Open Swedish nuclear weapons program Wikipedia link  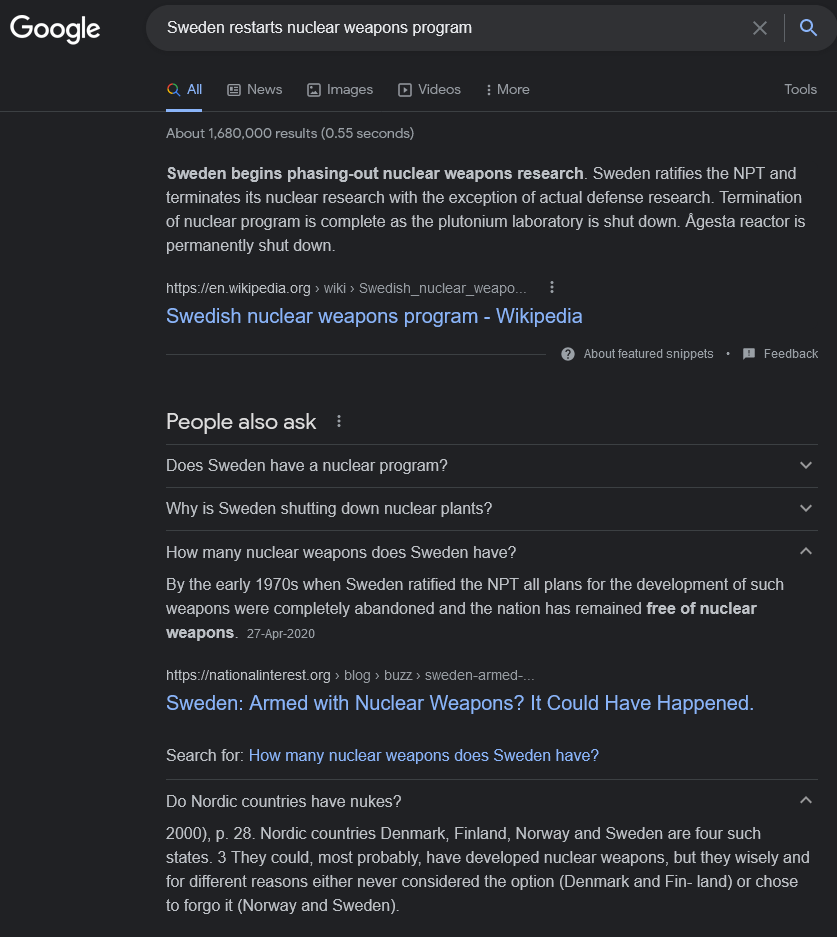point(374,317)
